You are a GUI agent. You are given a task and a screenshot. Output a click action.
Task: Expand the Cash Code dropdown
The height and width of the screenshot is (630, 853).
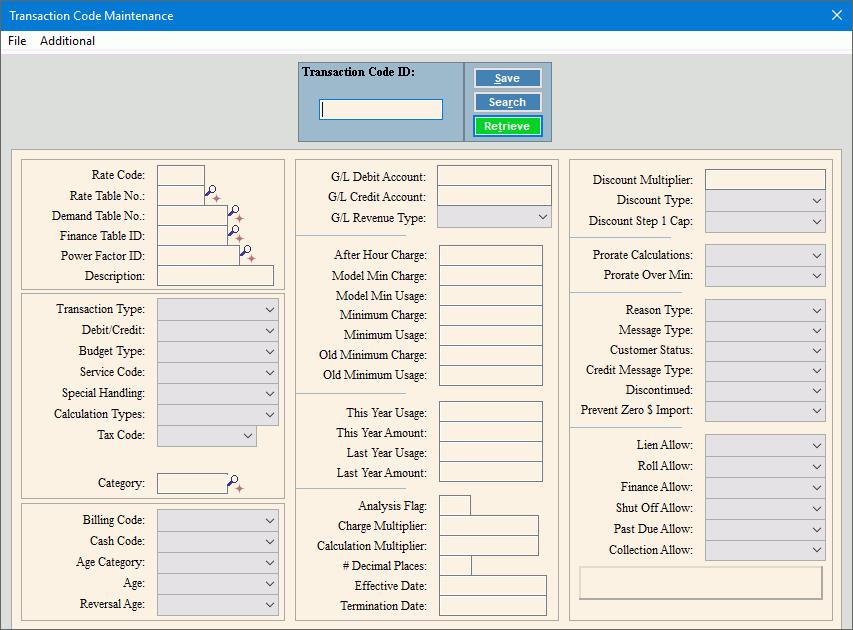pos(218,541)
